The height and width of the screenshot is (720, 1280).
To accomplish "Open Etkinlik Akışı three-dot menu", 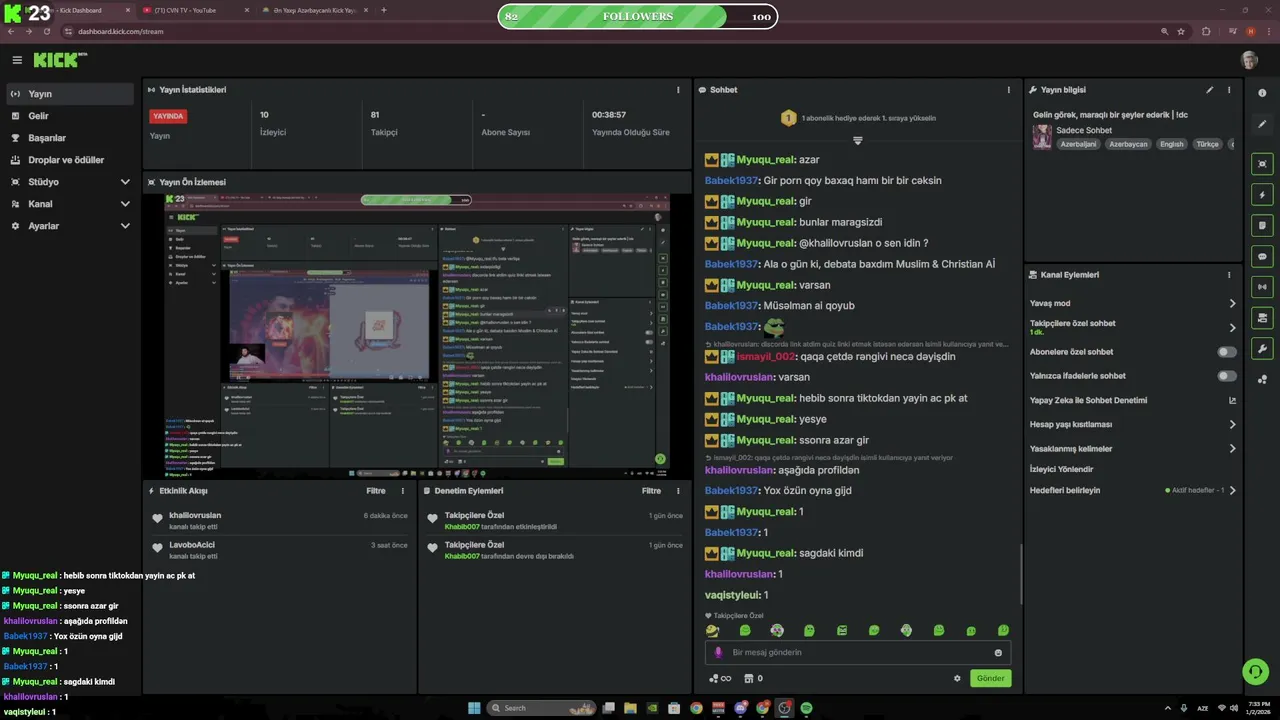I will (403, 491).
